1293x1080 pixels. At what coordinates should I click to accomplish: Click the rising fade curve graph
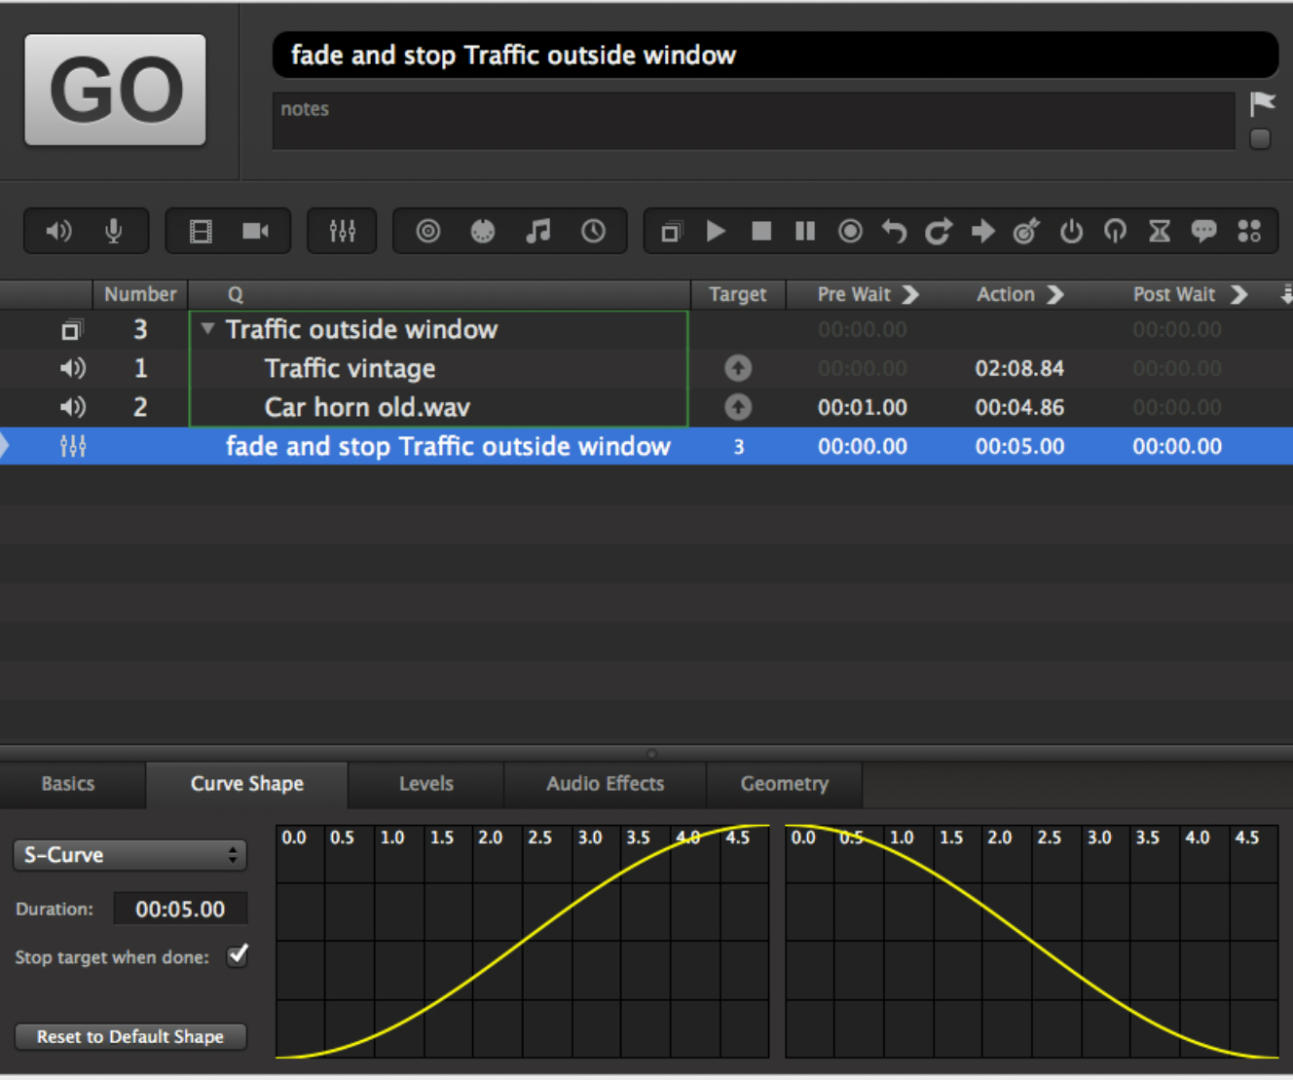click(x=522, y=941)
